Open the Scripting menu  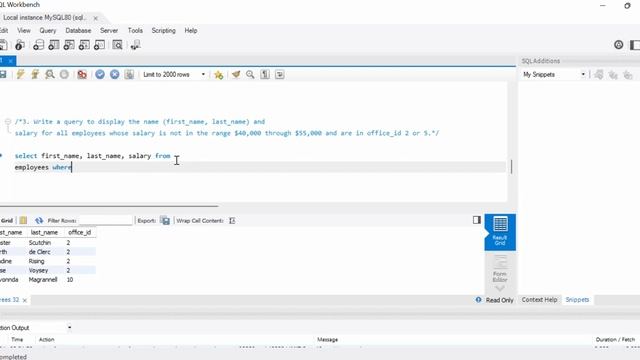(x=163, y=31)
